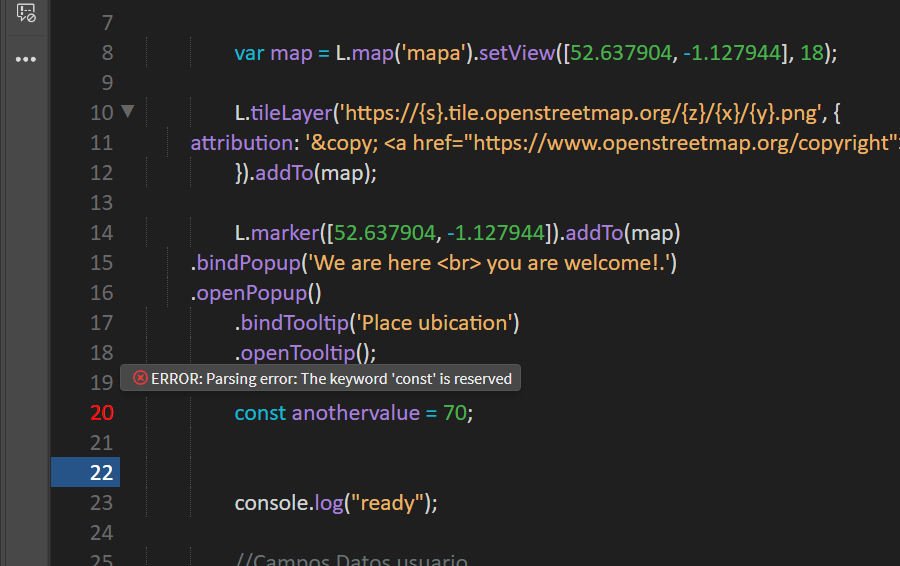Open the three-dot more options menu
Viewport: 900px width, 566px height.
[26, 59]
